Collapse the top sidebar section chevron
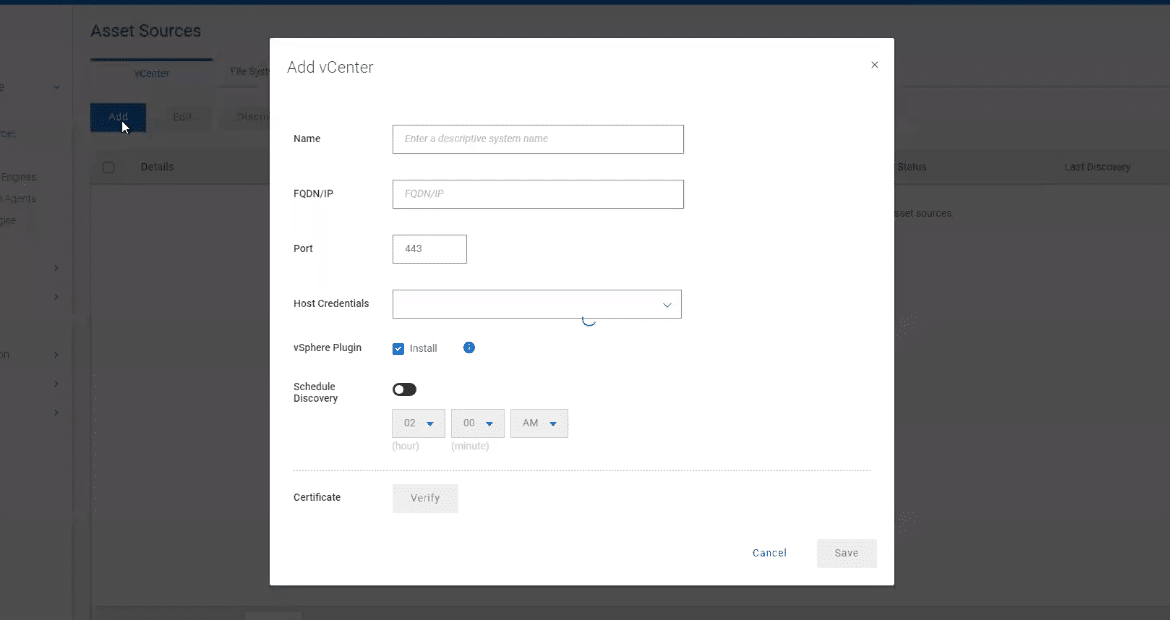The height and width of the screenshot is (620, 1170). 56,87
